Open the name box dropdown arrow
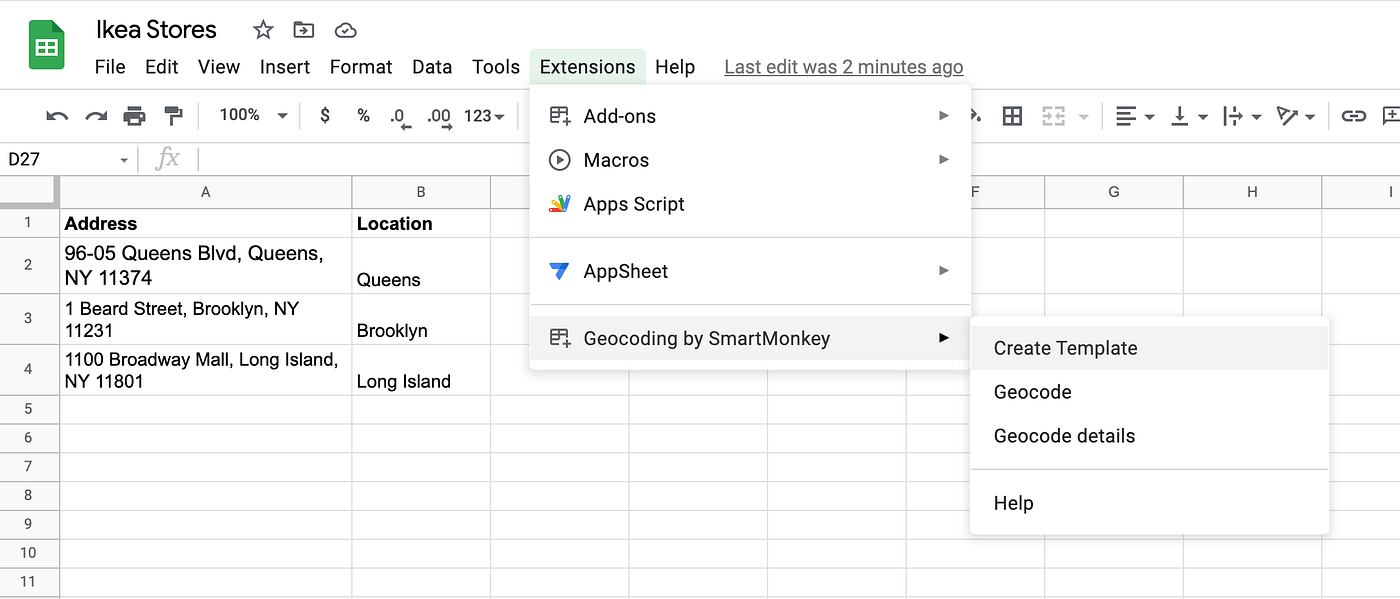Screen dimensions: 1400x599 pyautogui.click(x=123, y=159)
